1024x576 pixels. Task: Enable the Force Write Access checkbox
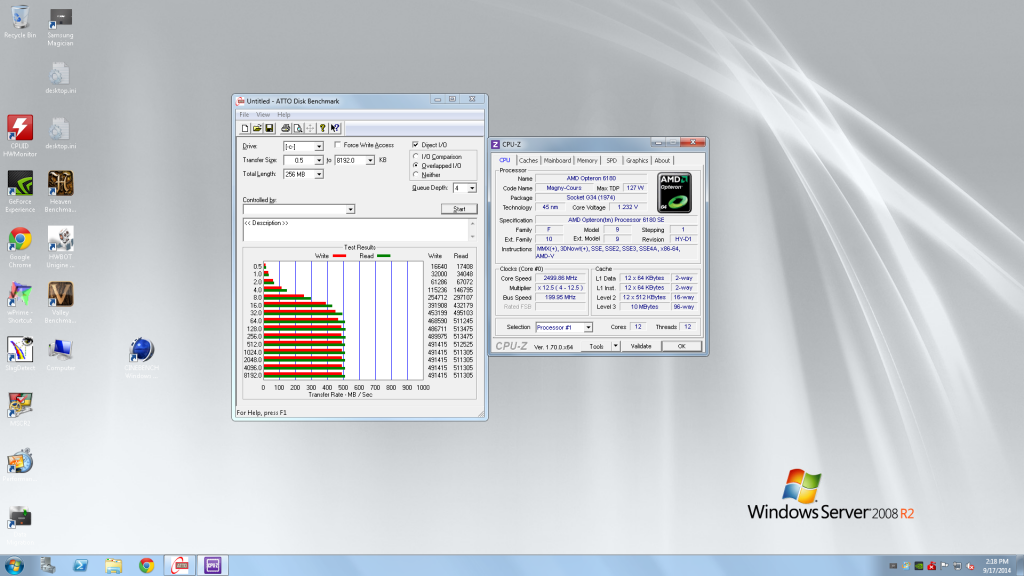338,145
